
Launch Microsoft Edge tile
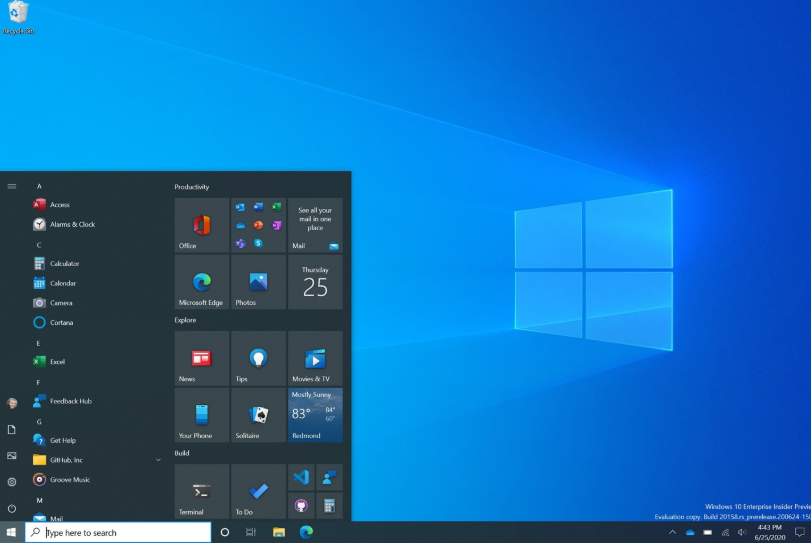pyautogui.click(x=202, y=282)
